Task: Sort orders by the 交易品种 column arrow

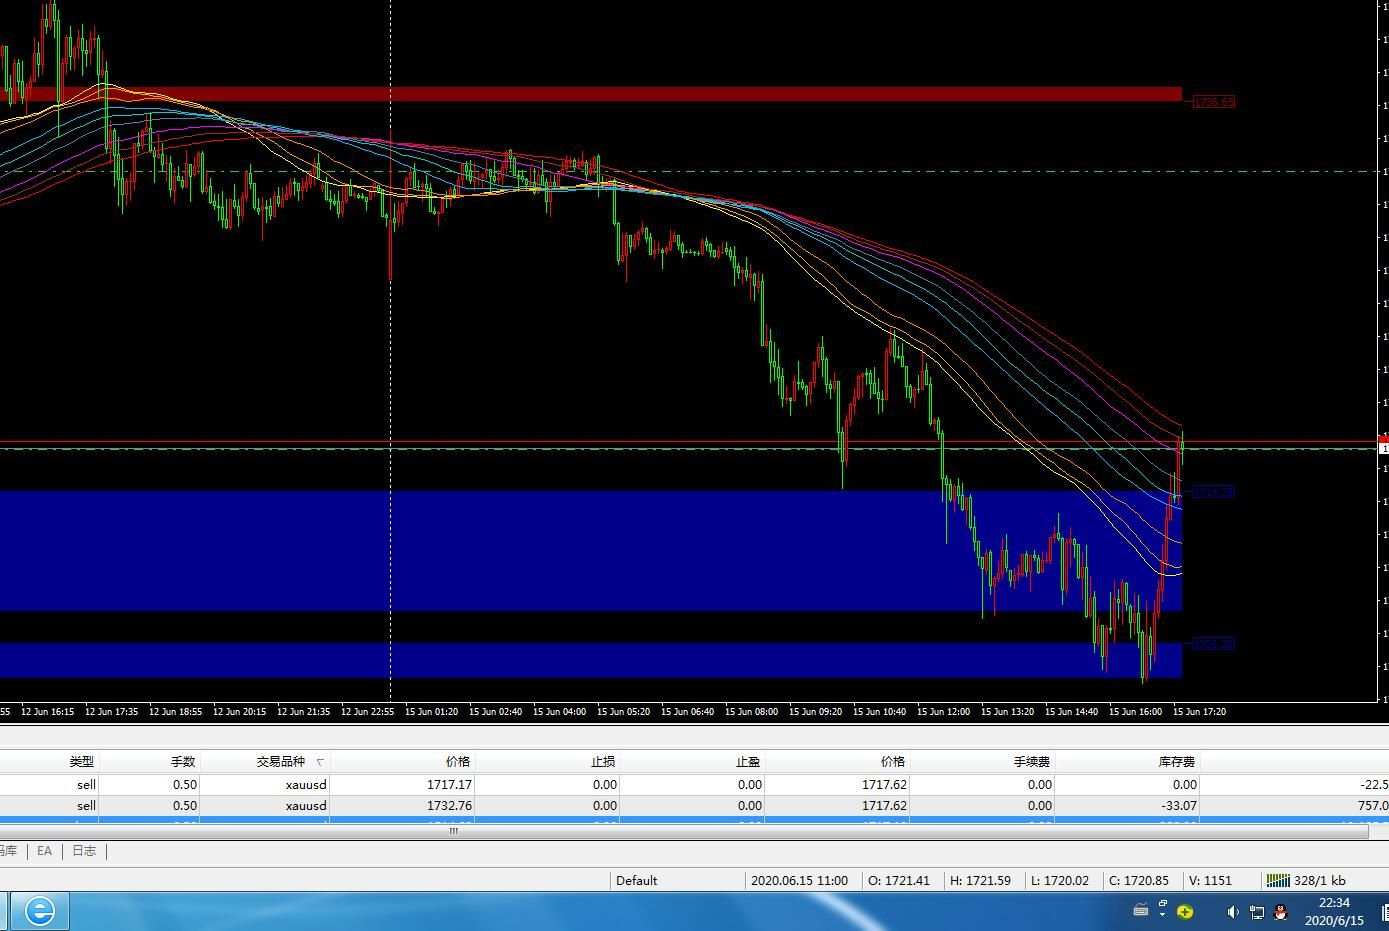Action: pyautogui.click(x=320, y=762)
